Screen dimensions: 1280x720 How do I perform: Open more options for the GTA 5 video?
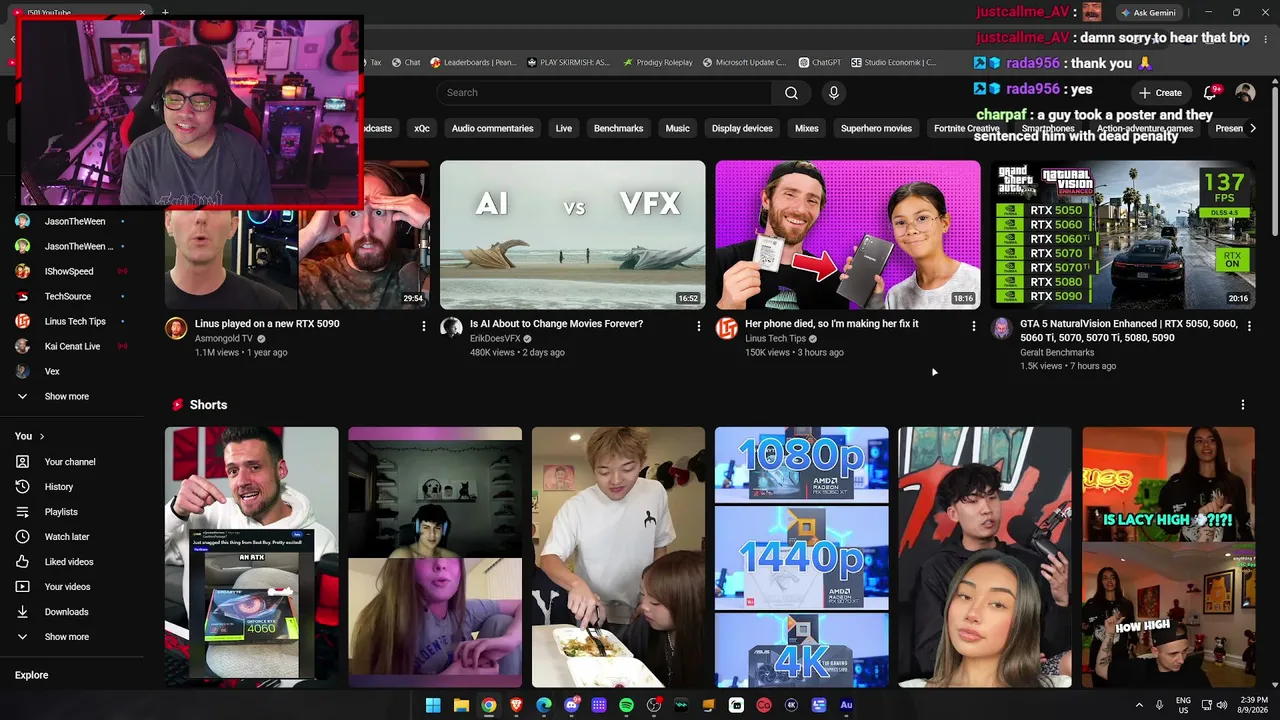1249,326
